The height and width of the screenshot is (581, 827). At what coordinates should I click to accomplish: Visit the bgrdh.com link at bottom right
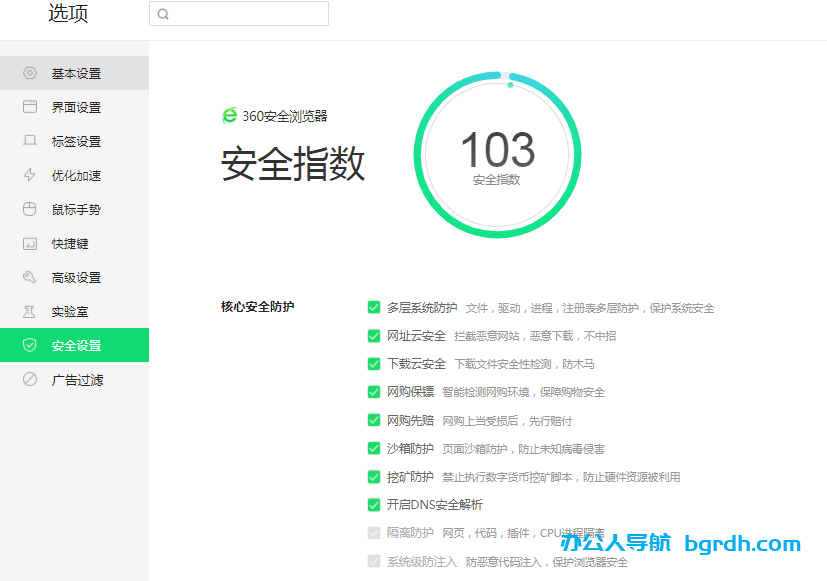(x=745, y=541)
